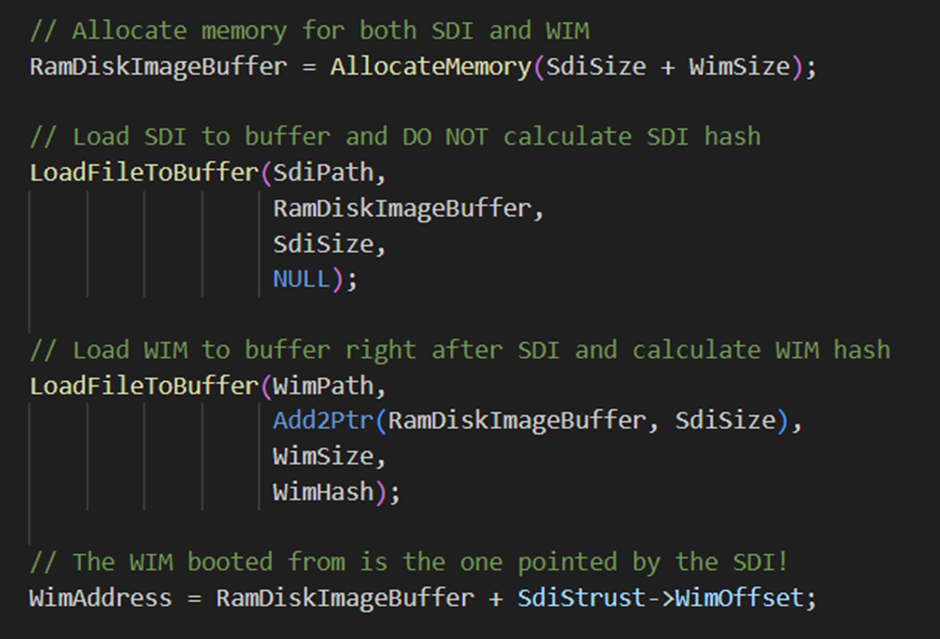Click the WimHash argument
Screen dimensions: 940x639
pos(323,492)
